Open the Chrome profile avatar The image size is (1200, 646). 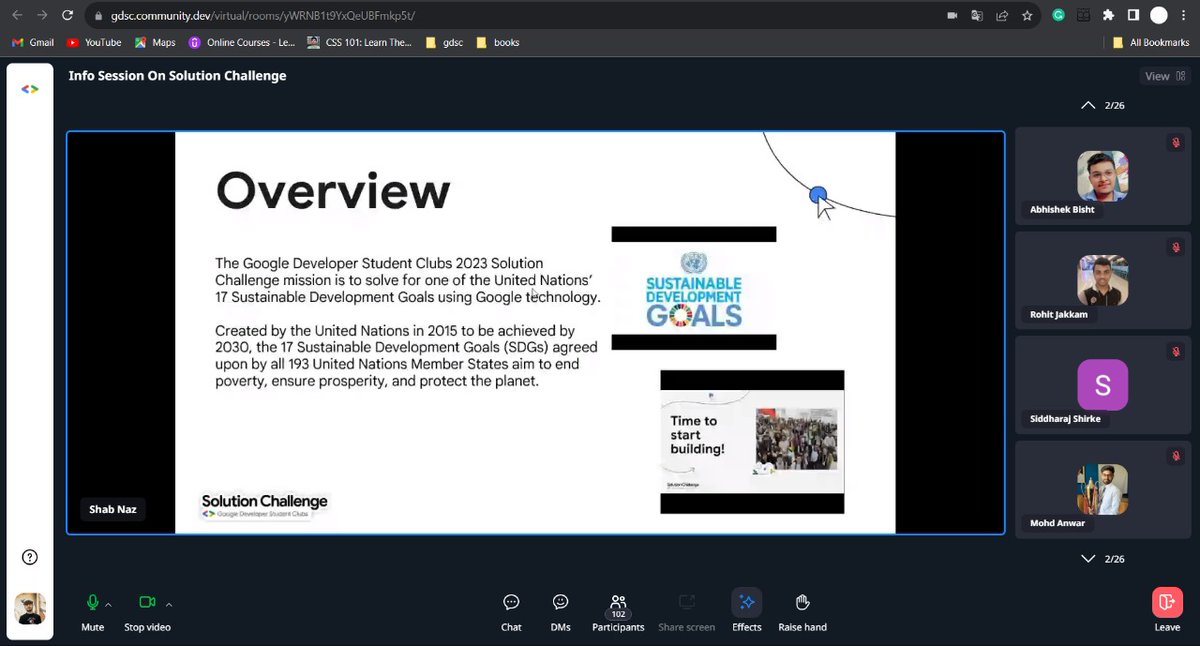1159,15
